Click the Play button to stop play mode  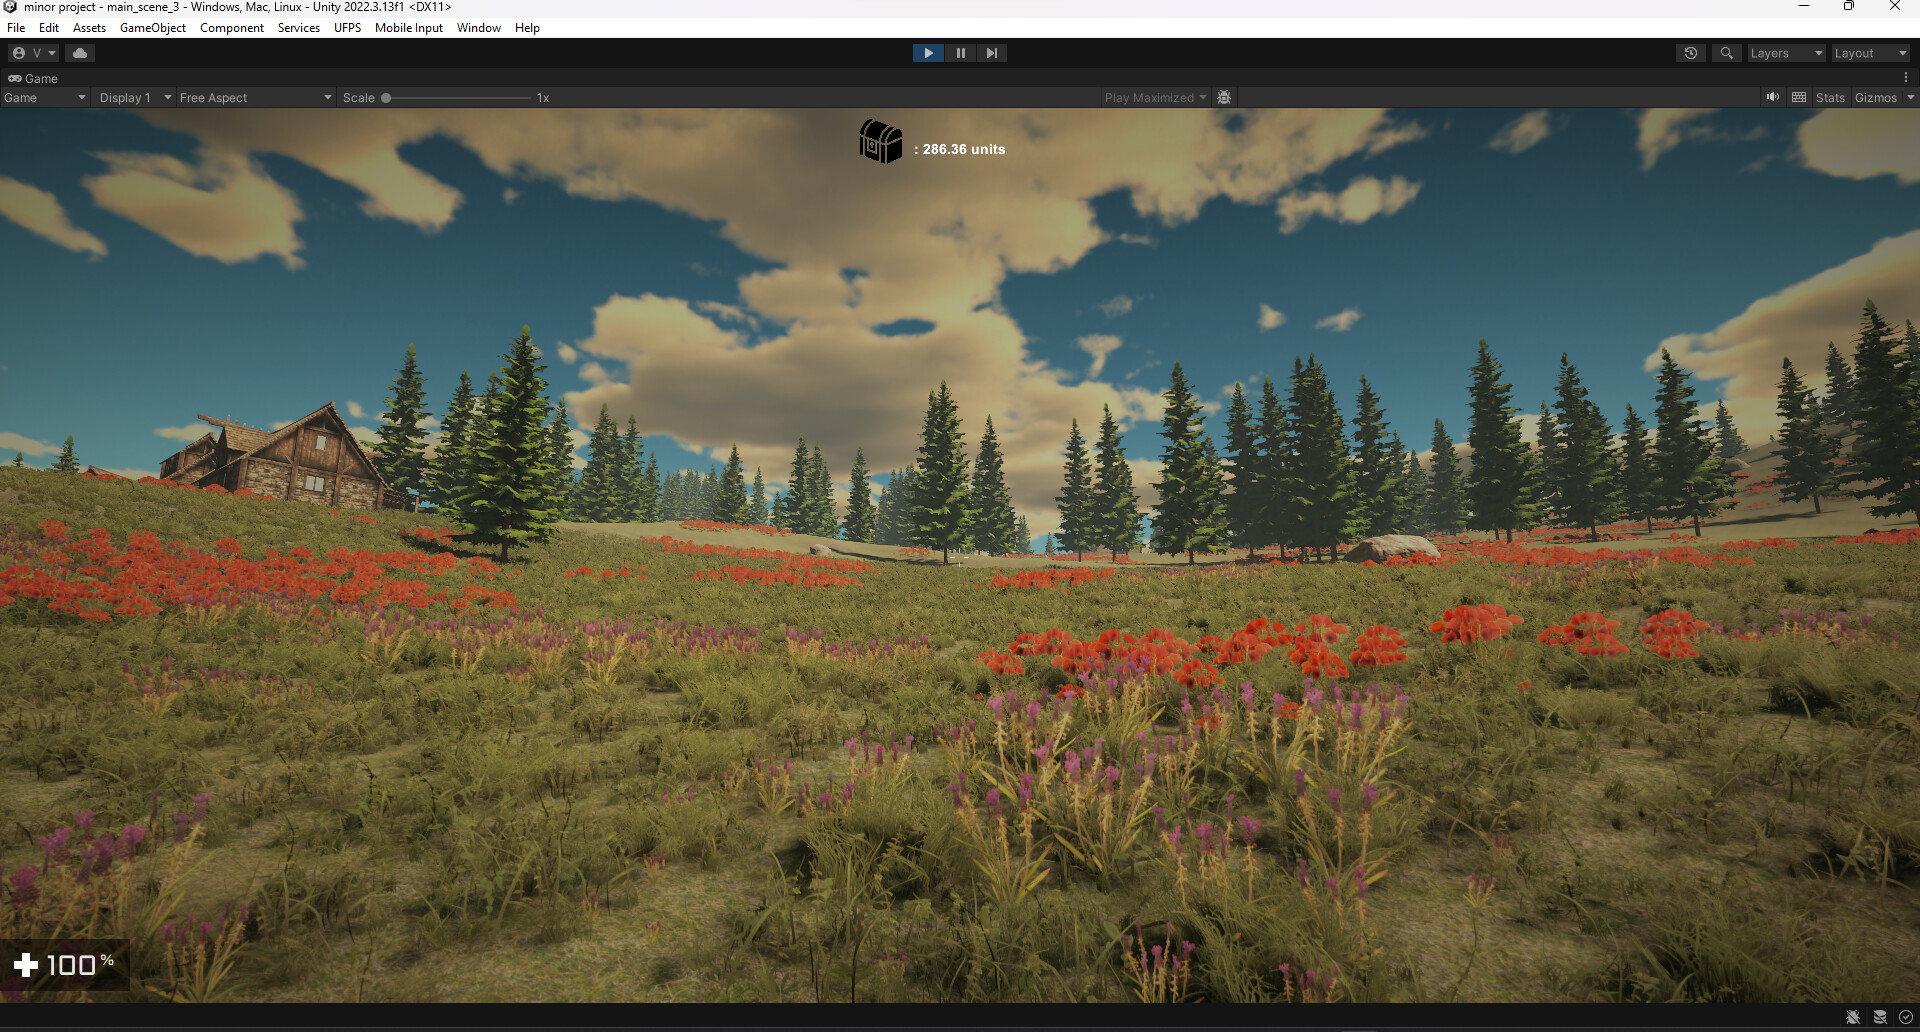[x=928, y=52]
